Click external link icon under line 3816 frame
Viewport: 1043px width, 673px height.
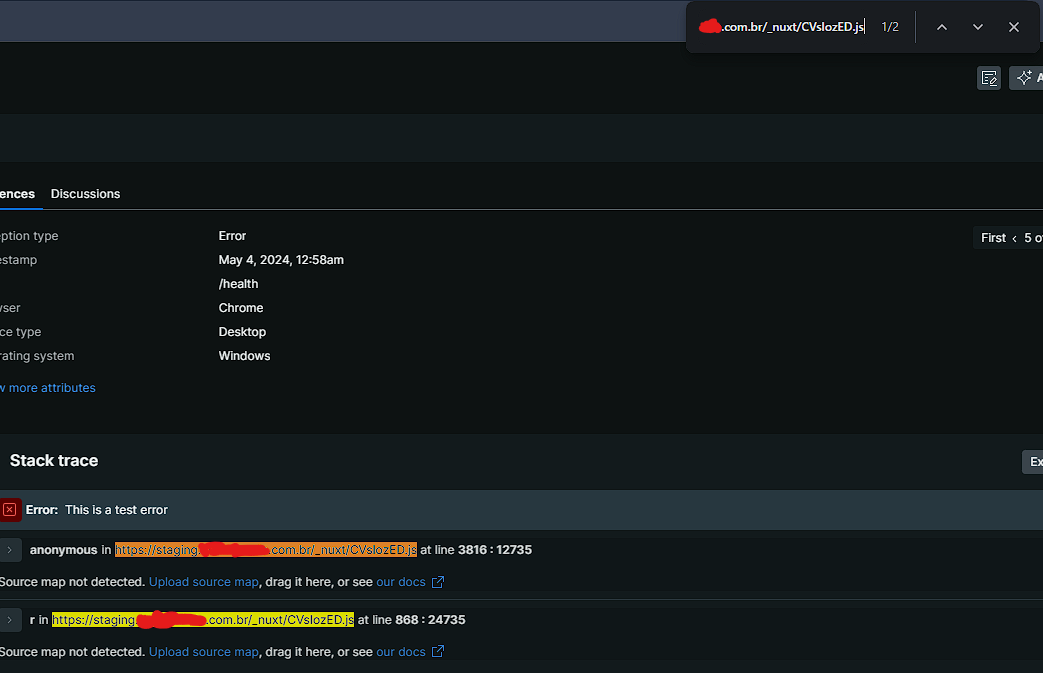coord(438,582)
